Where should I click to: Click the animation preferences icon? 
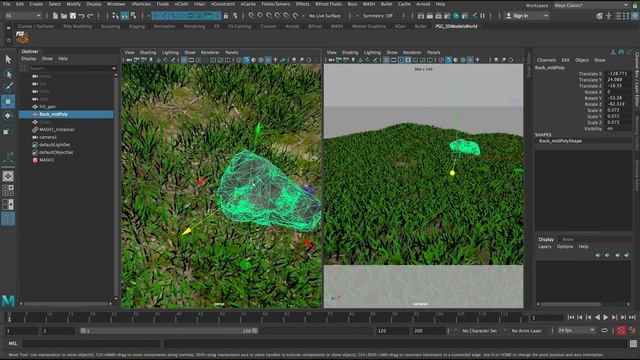[632, 331]
